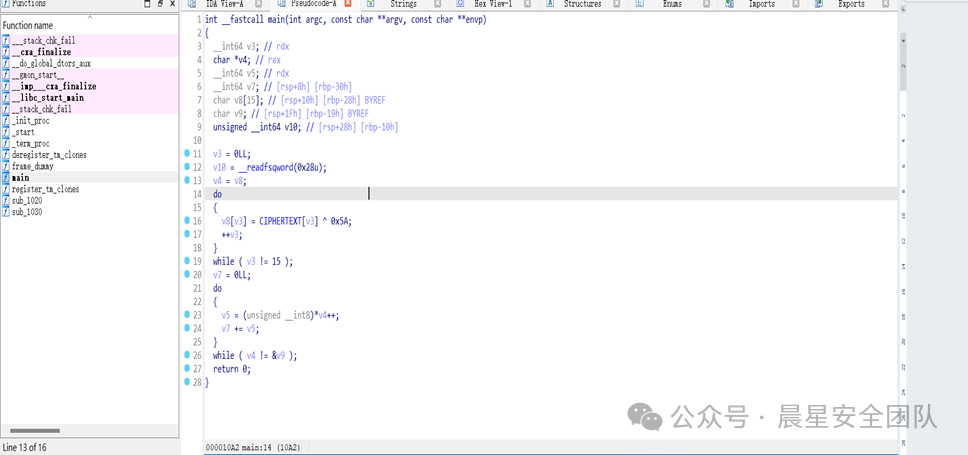Toggle breakpoint dot on line 11
This screenshot has width=968, height=455.
pos(187,154)
